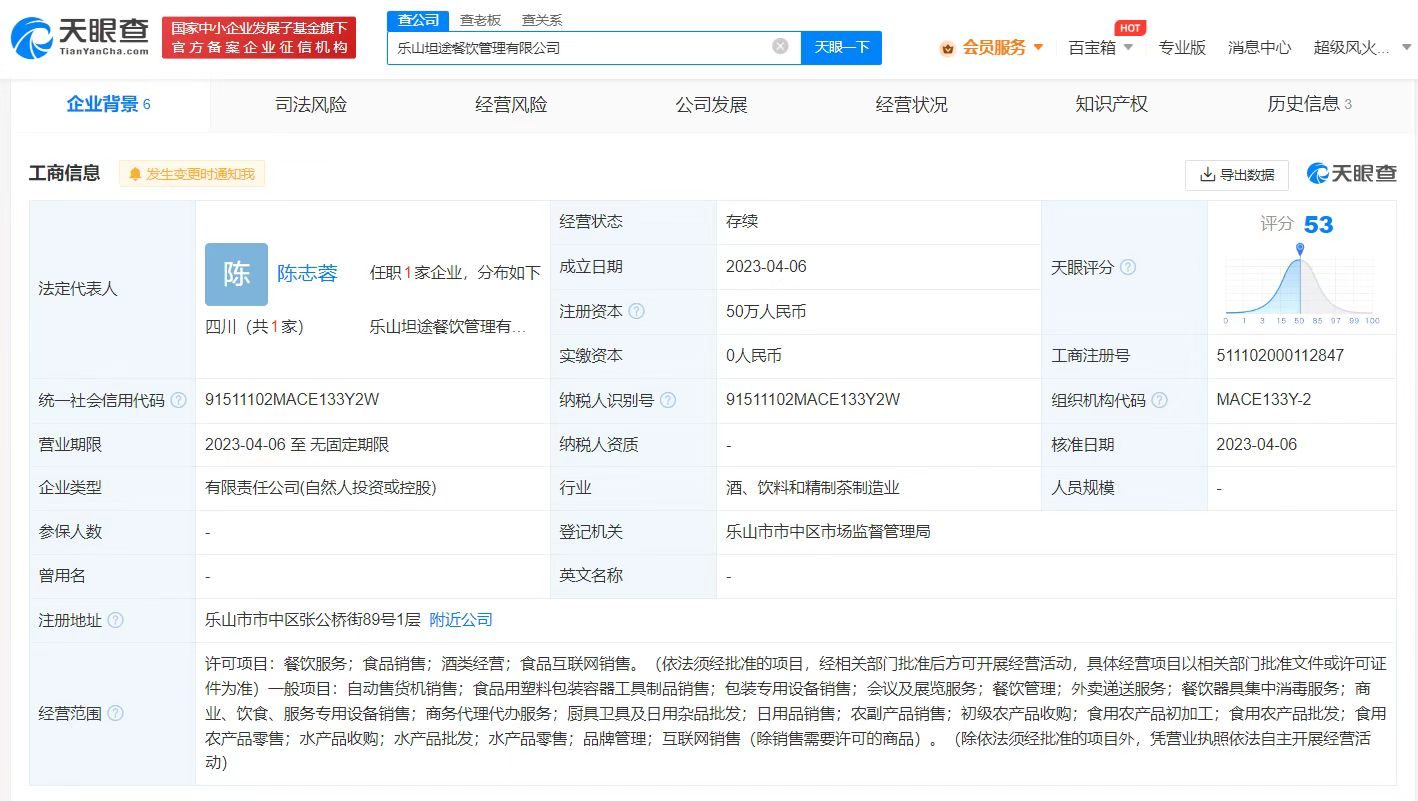
Task: Click the 发生变更时通知我 bell icon
Action: point(137,174)
